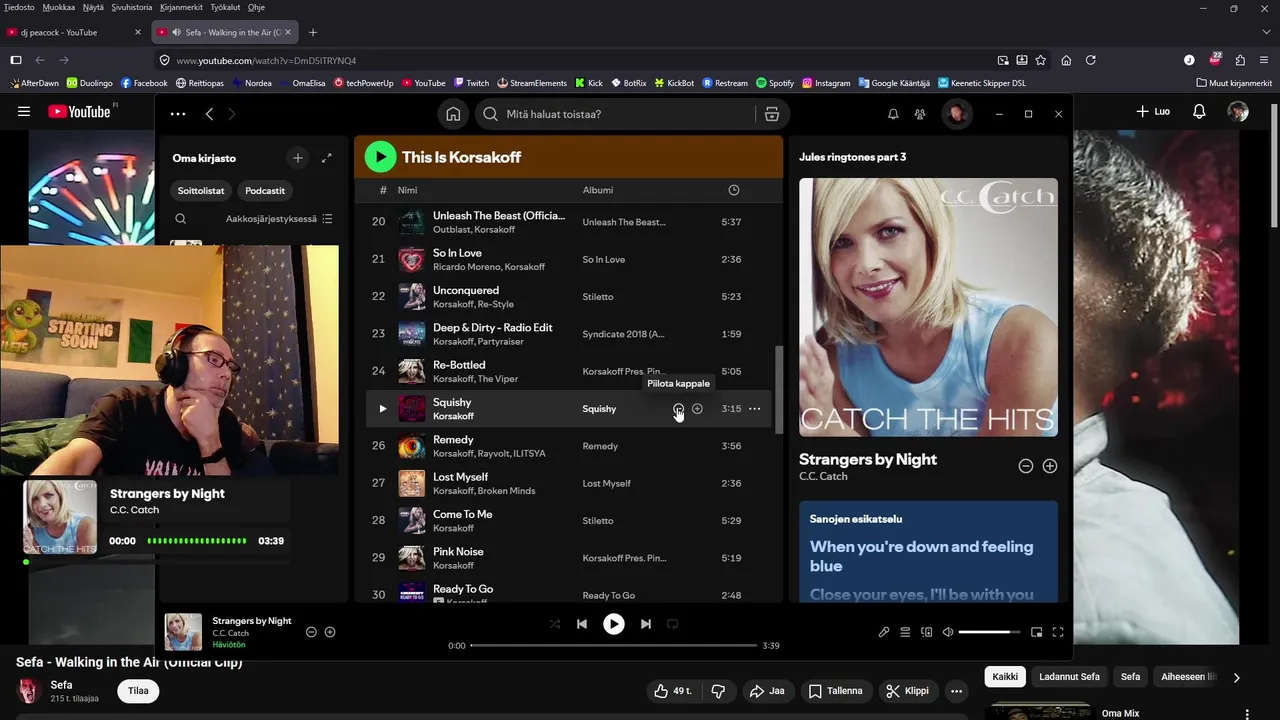Viewport: 1280px width, 720px height.
Task: Open Stiletto album link for Unconquered
Action: click(x=598, y=296)
